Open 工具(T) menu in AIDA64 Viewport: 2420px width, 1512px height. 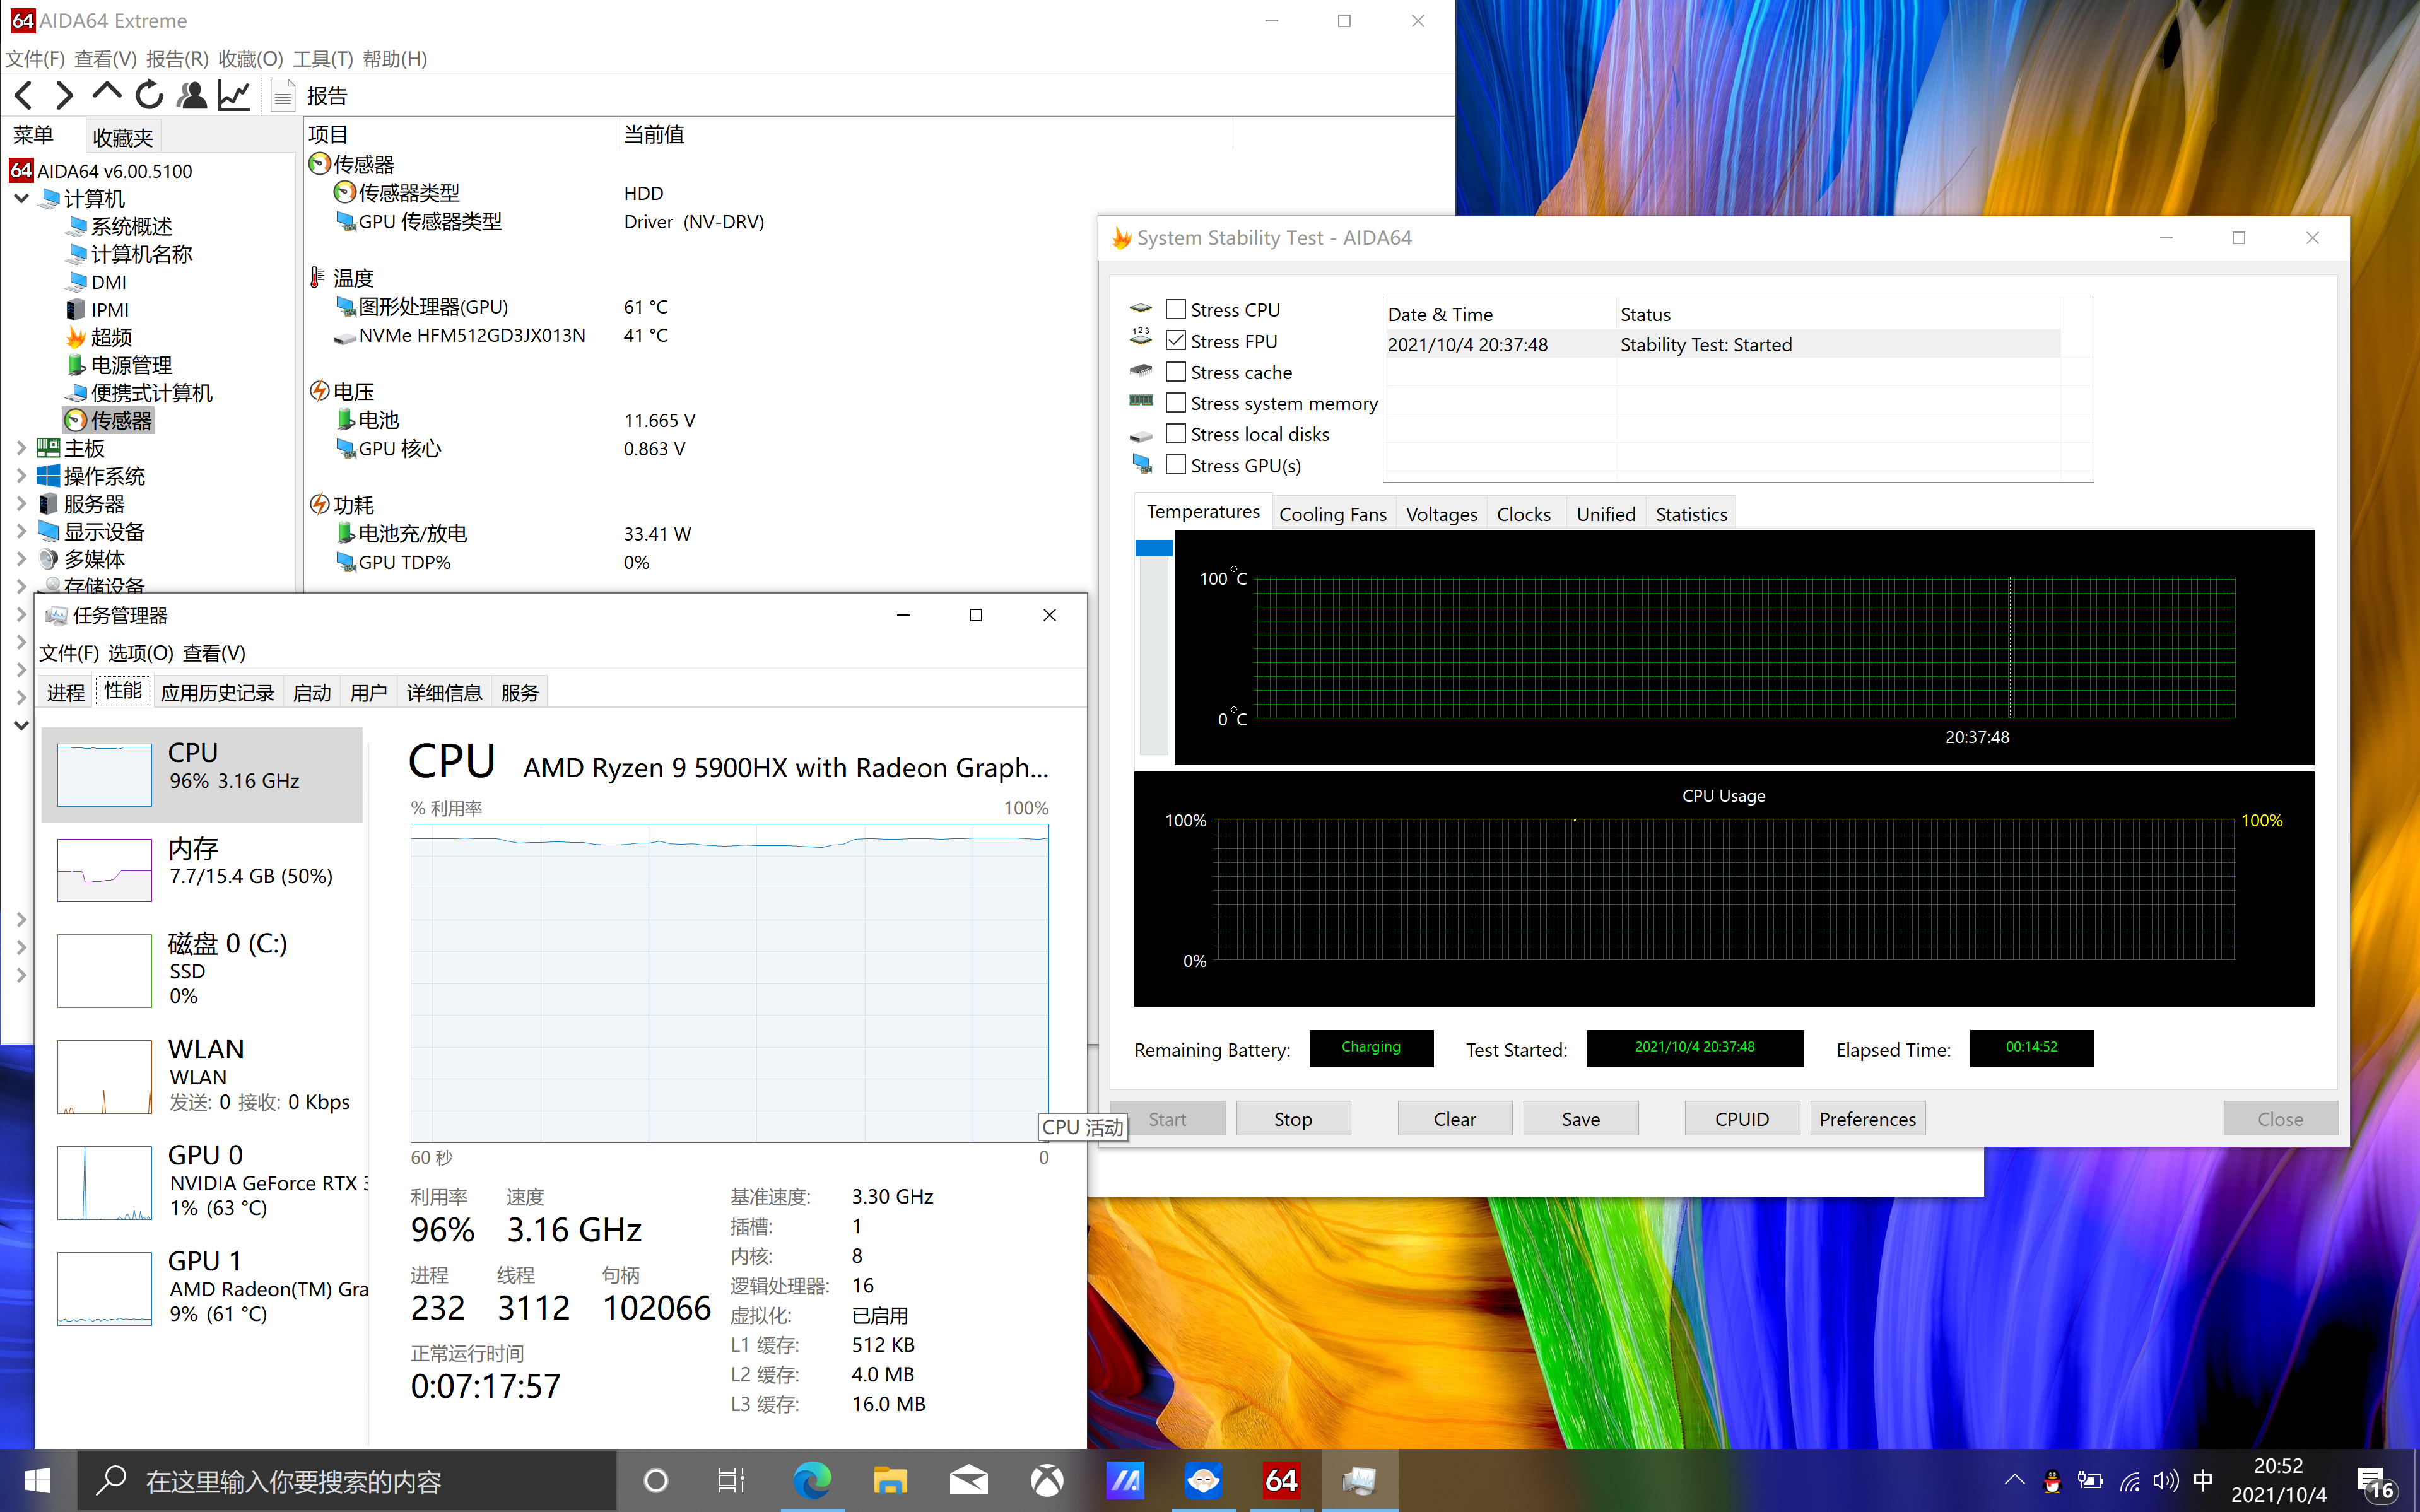322,59
